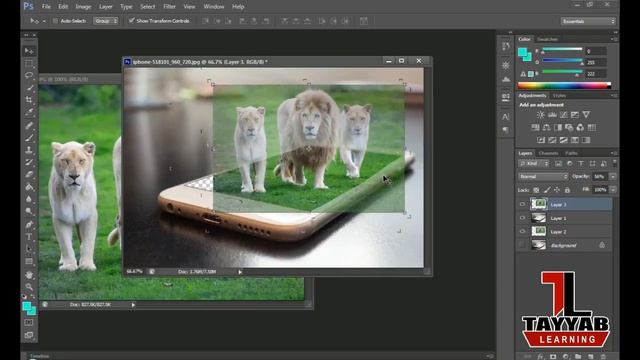Add a Curves adjustment
Screen dimensions: 640x360
(x=564, y=115)
